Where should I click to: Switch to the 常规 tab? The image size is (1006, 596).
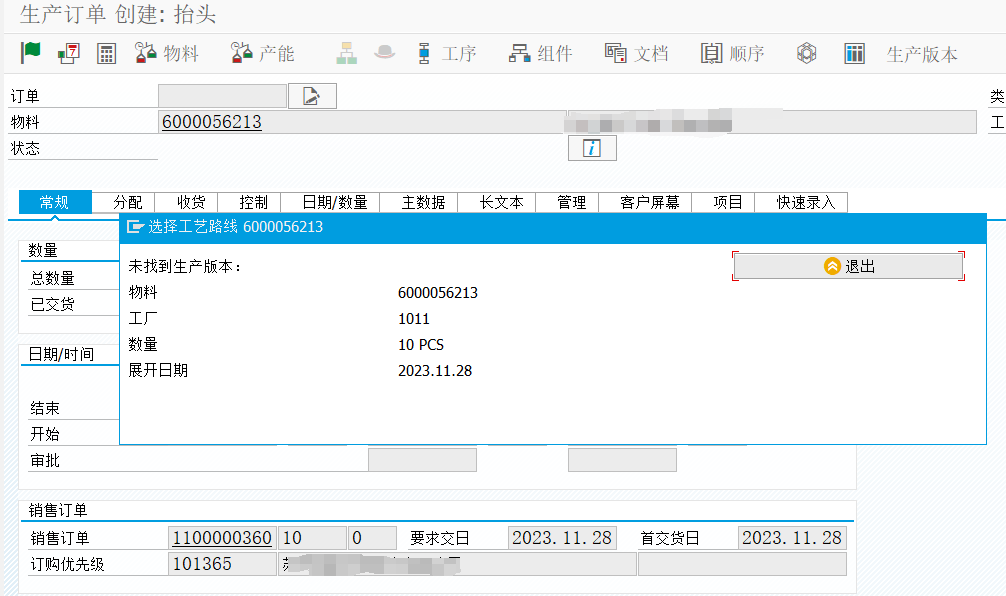coord(55,203)
